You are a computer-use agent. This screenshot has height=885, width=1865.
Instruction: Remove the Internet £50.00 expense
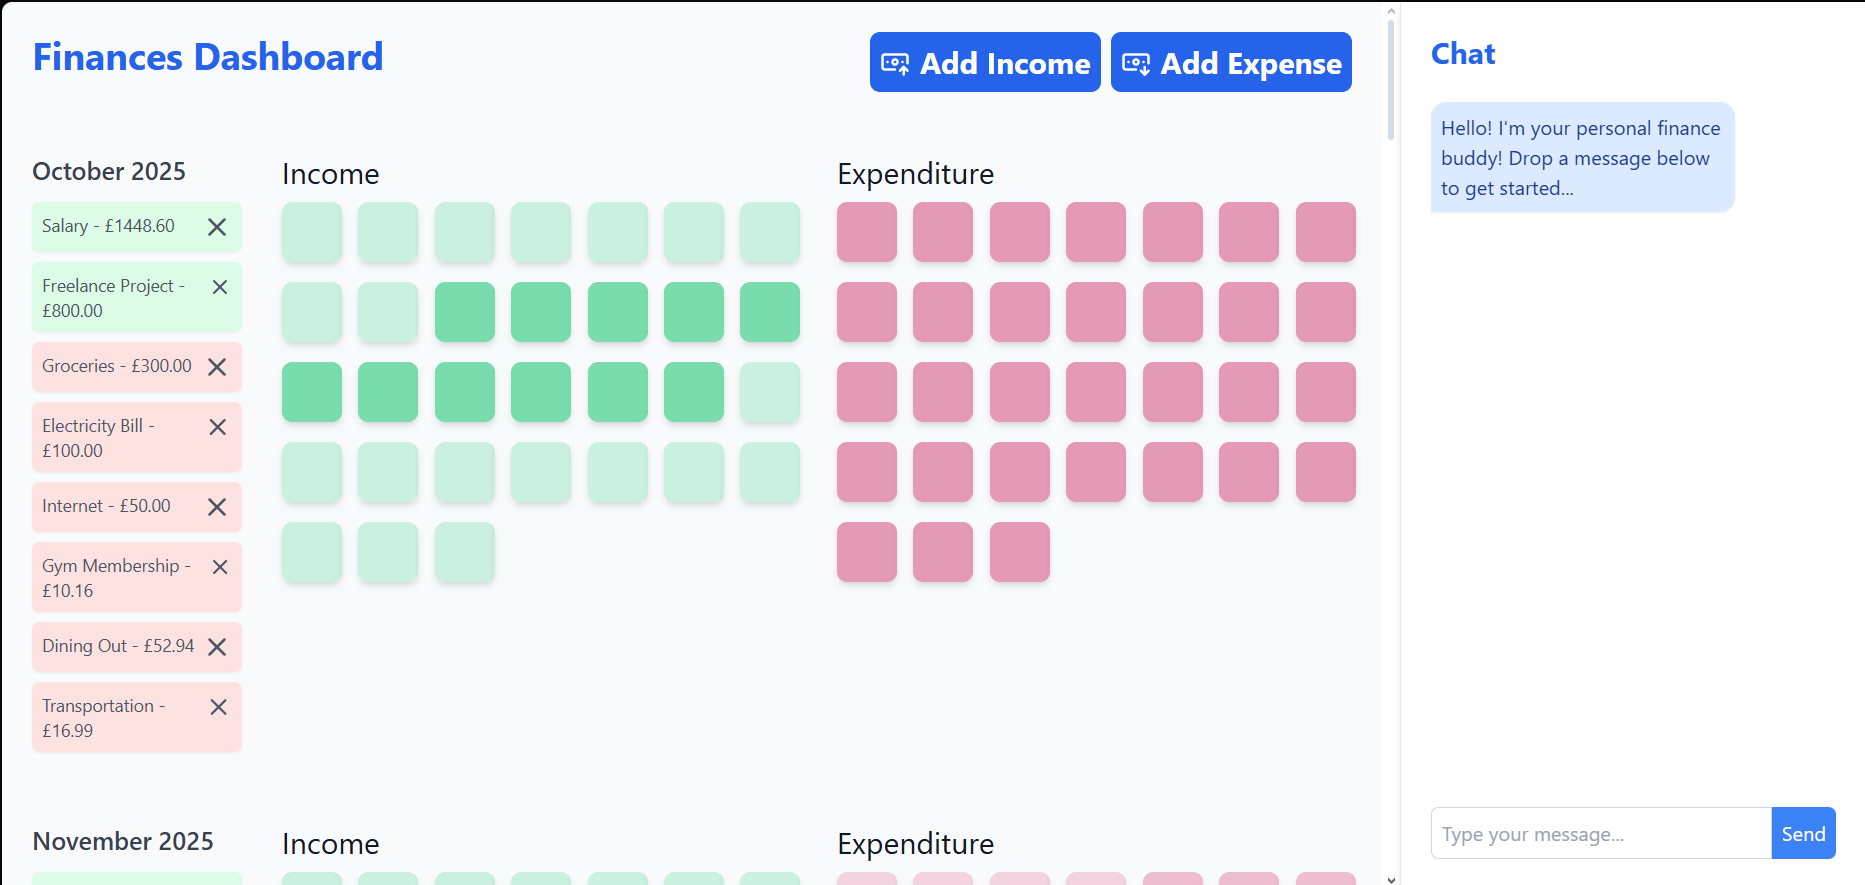[x=217, y=507]
